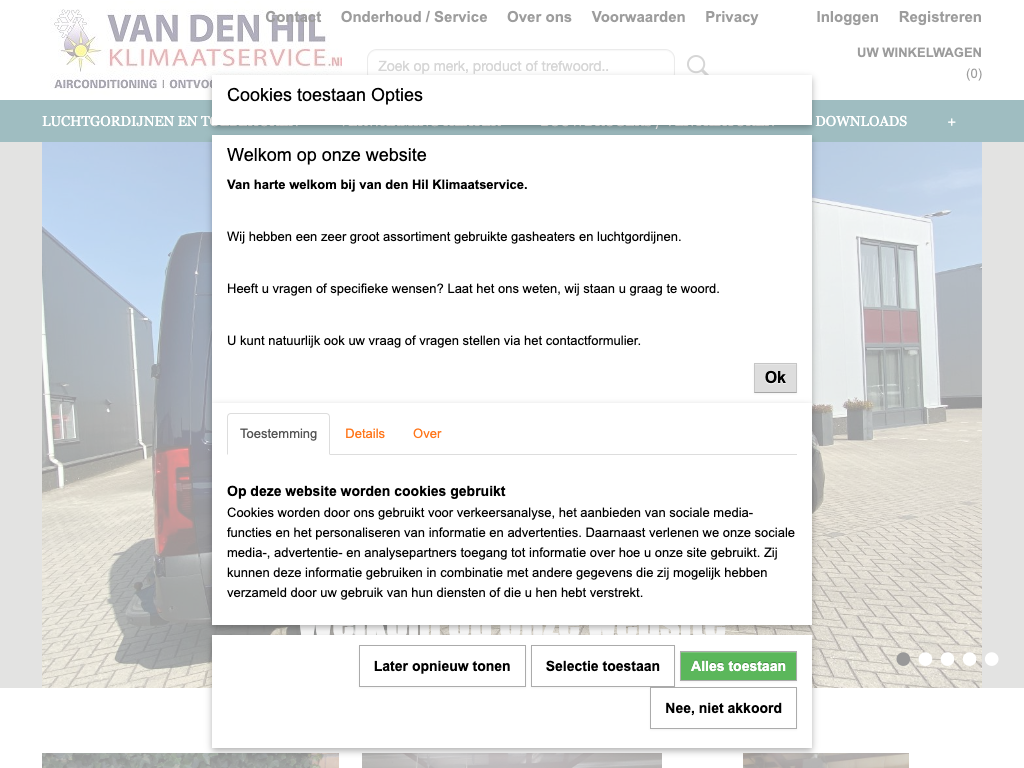Open Luchtgordijnen category in nav bar
Viewport: 1024px width, 768px height.
(127, 121)
